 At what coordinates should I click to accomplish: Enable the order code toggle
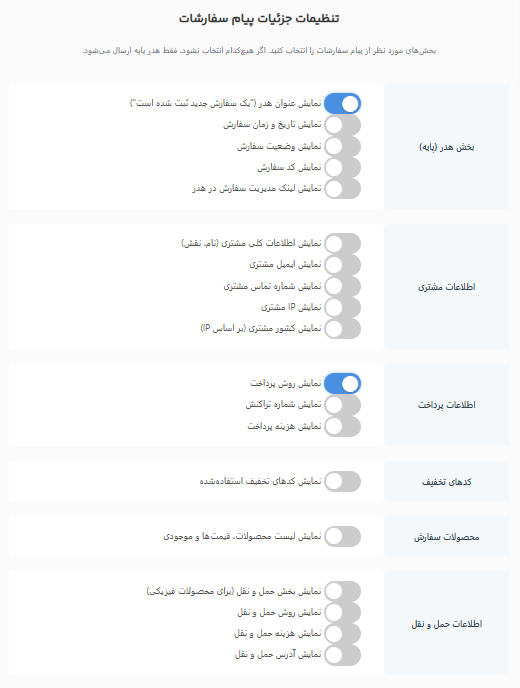pos(342,168)
